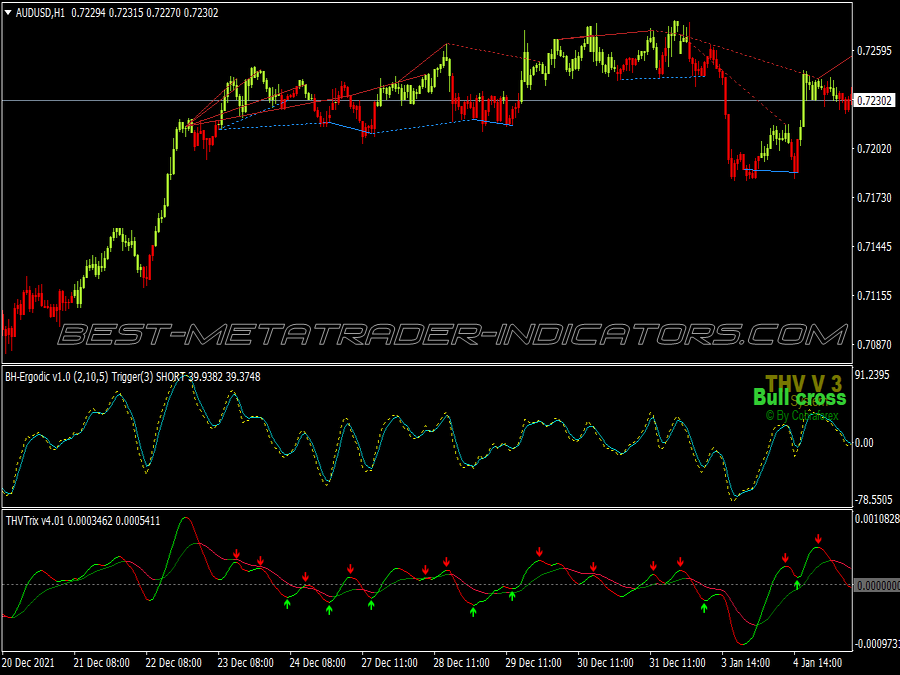This screenshot has height=675, width=900.
Task: Click the 0.70870 price scale label
Action: coord(874,344)
